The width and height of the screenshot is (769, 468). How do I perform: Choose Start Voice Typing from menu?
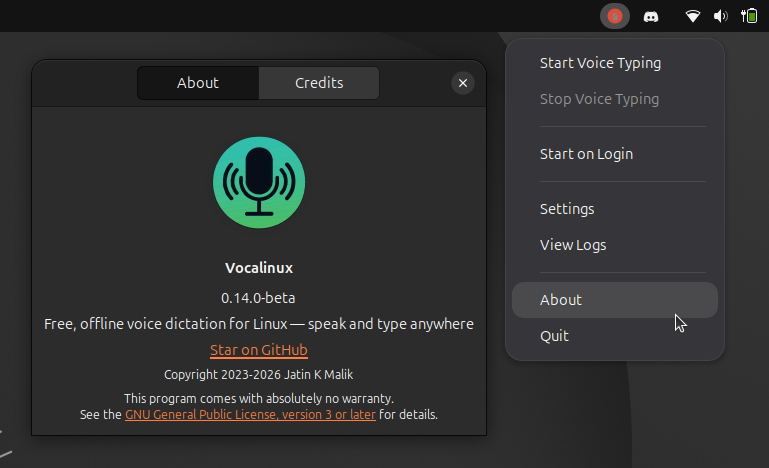pos(615,63)
